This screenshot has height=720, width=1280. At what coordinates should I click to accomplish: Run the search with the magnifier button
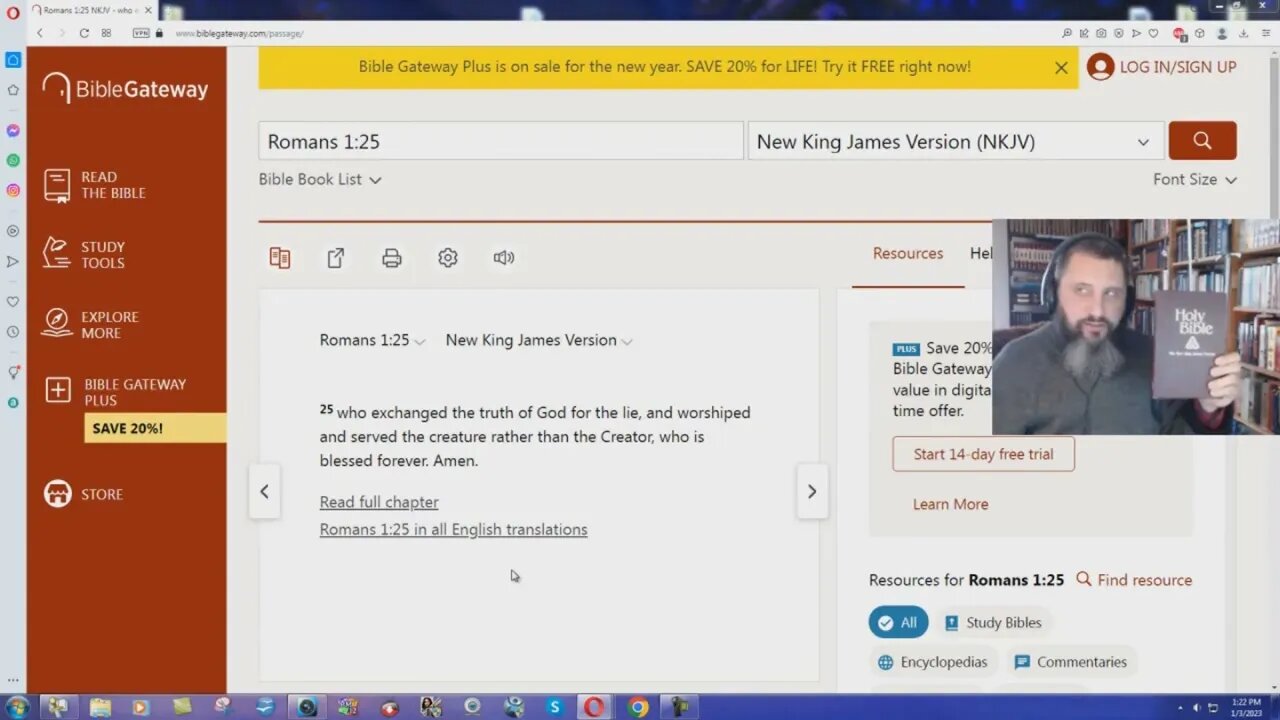click(x=1203, y=141)
